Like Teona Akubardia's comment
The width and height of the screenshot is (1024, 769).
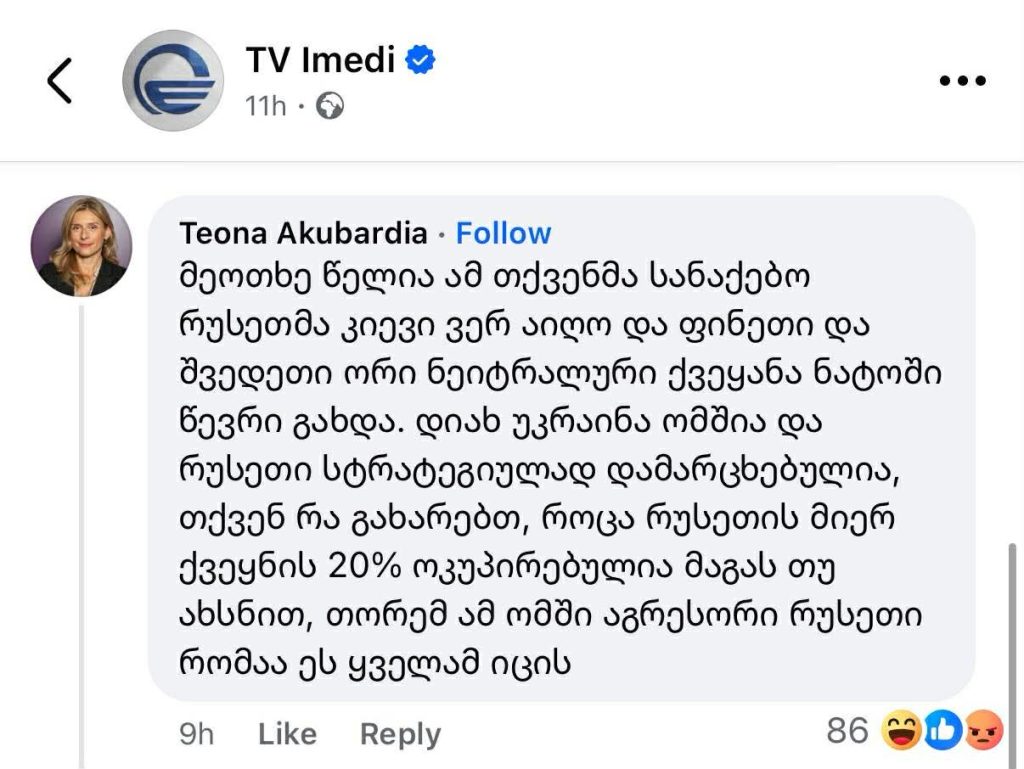tap(287, 734)
